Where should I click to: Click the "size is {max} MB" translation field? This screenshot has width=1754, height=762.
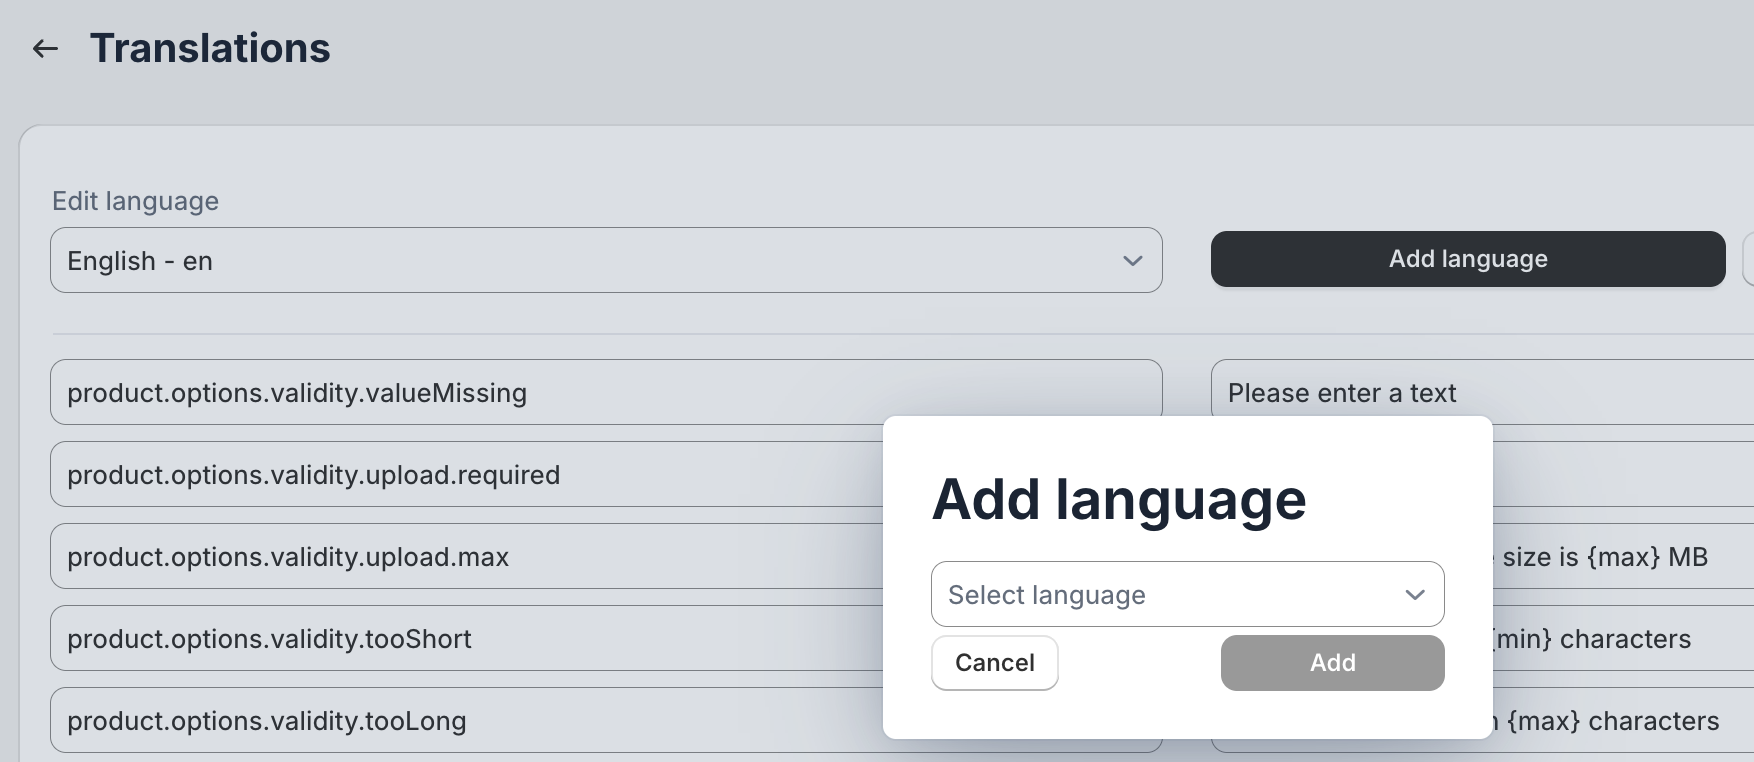[x=1620, y=557]
